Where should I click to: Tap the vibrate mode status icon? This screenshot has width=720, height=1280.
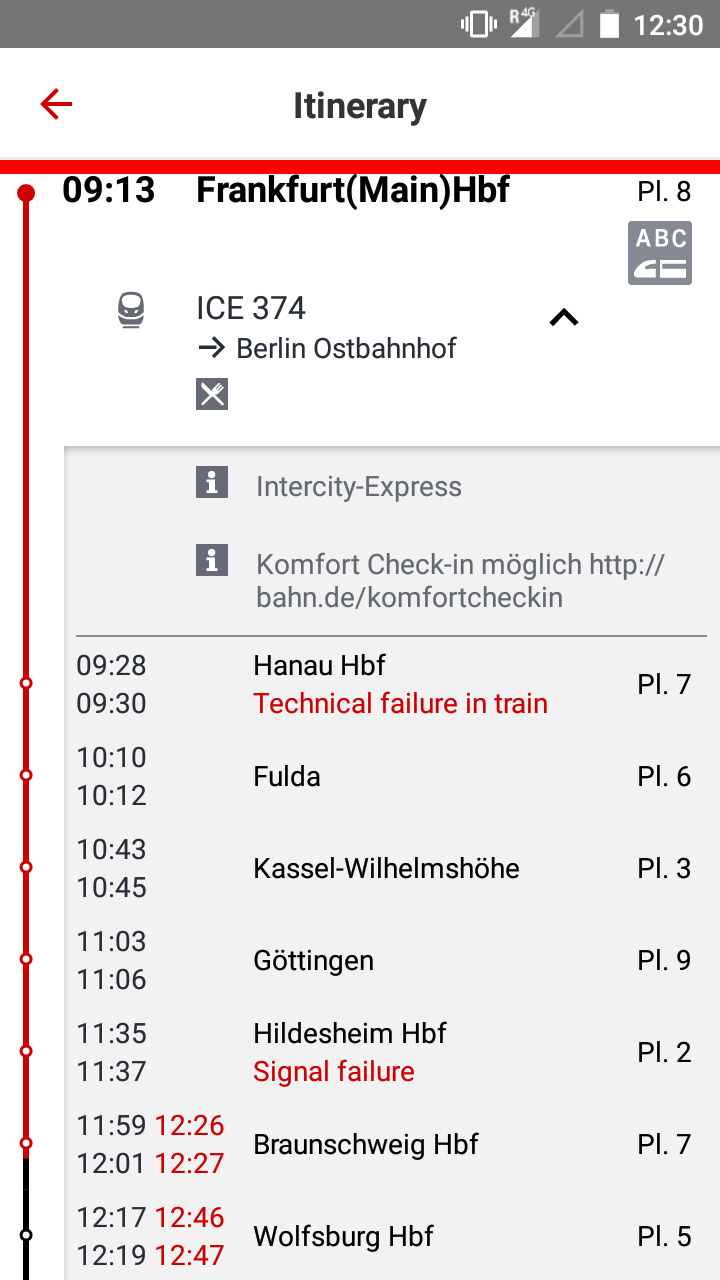point(479,24)
